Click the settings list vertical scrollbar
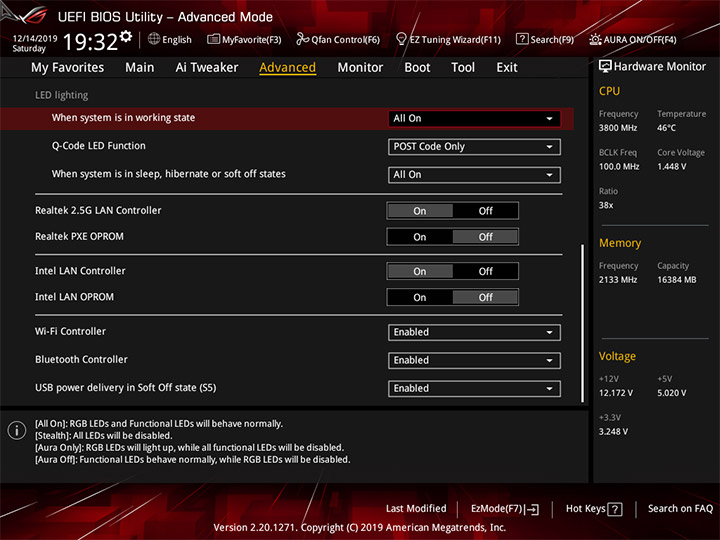 click(x=583, y=323)
